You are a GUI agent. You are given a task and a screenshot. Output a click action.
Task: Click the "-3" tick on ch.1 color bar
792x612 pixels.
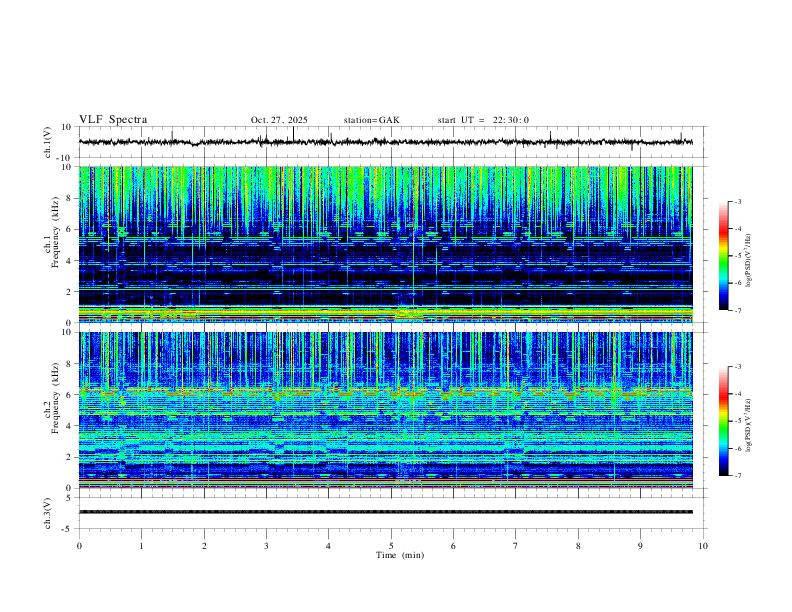pyautogui.click(x=738, y=201)
